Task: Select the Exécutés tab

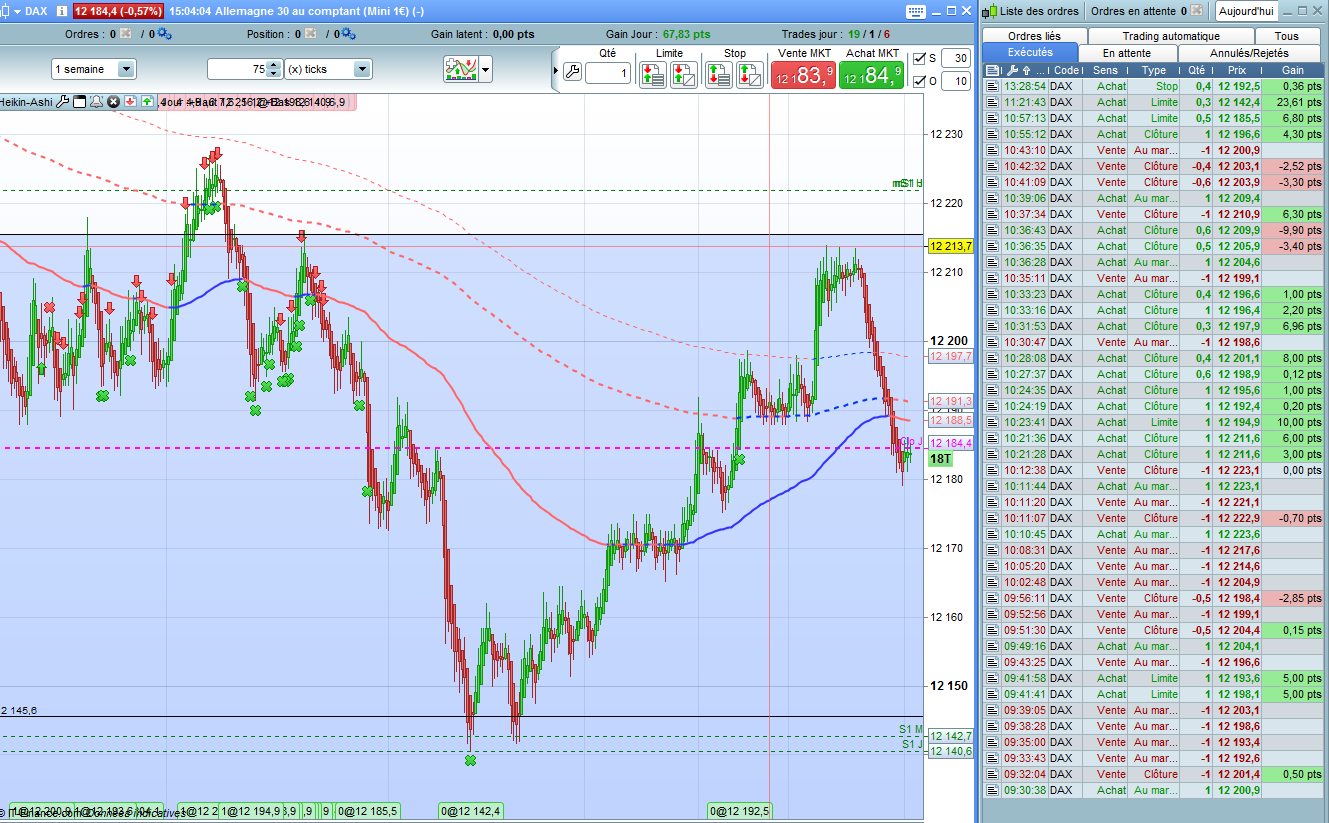Action: (x=1030, y=52)
